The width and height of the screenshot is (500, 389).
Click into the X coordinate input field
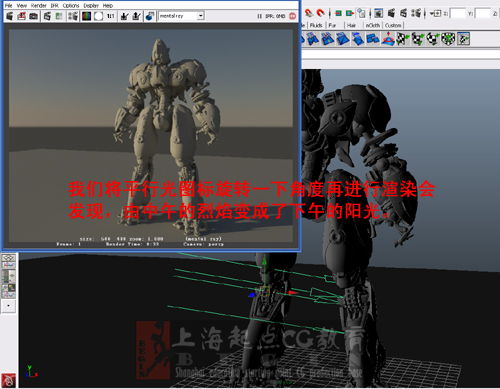click(458, 14)
